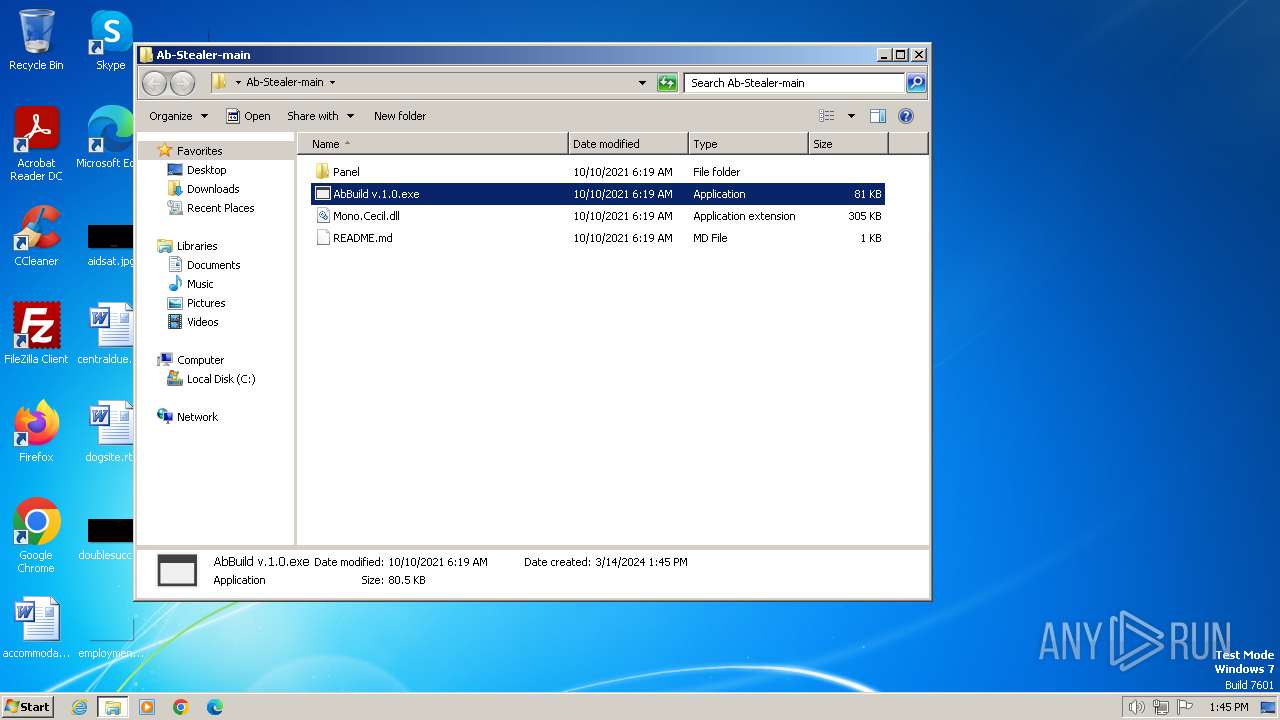The width and height of the screenshot is (1280, 720).
Task: Click the network tray icon
Action: [x=1161, y=707]
